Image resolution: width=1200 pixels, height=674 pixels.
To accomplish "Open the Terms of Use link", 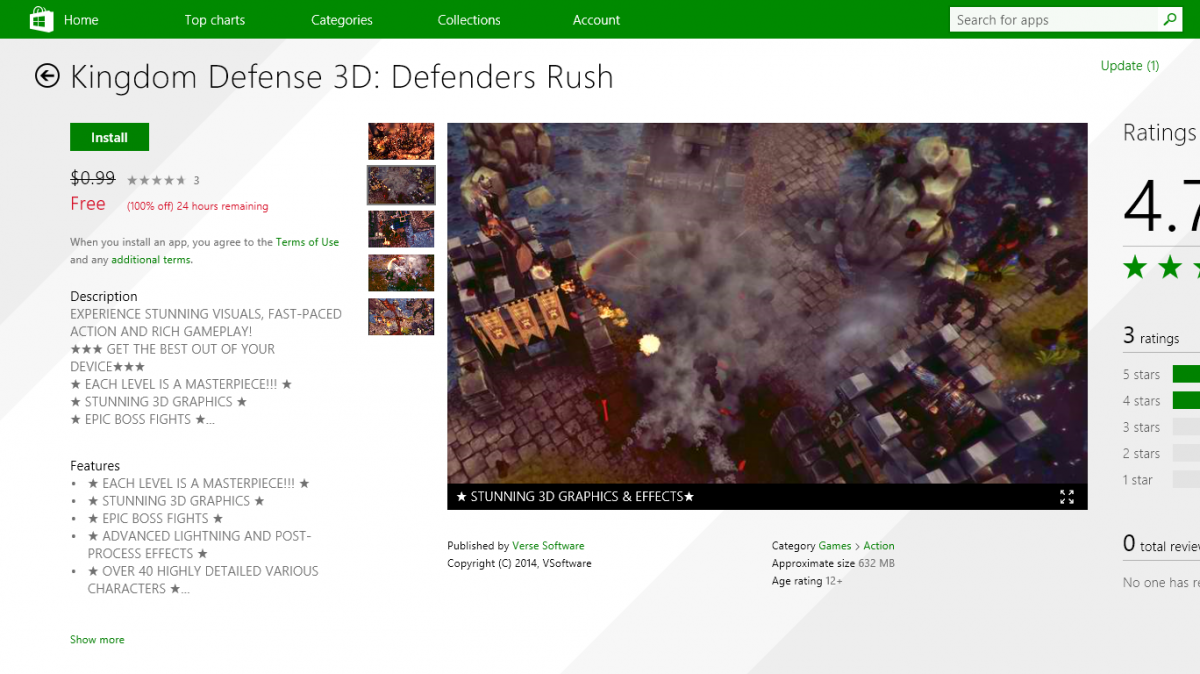I will point(307,242).
